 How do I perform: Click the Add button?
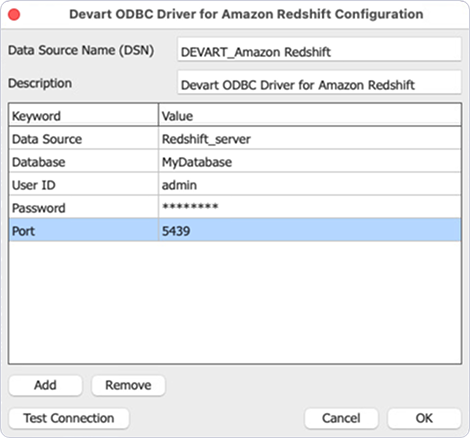point(45,385)
